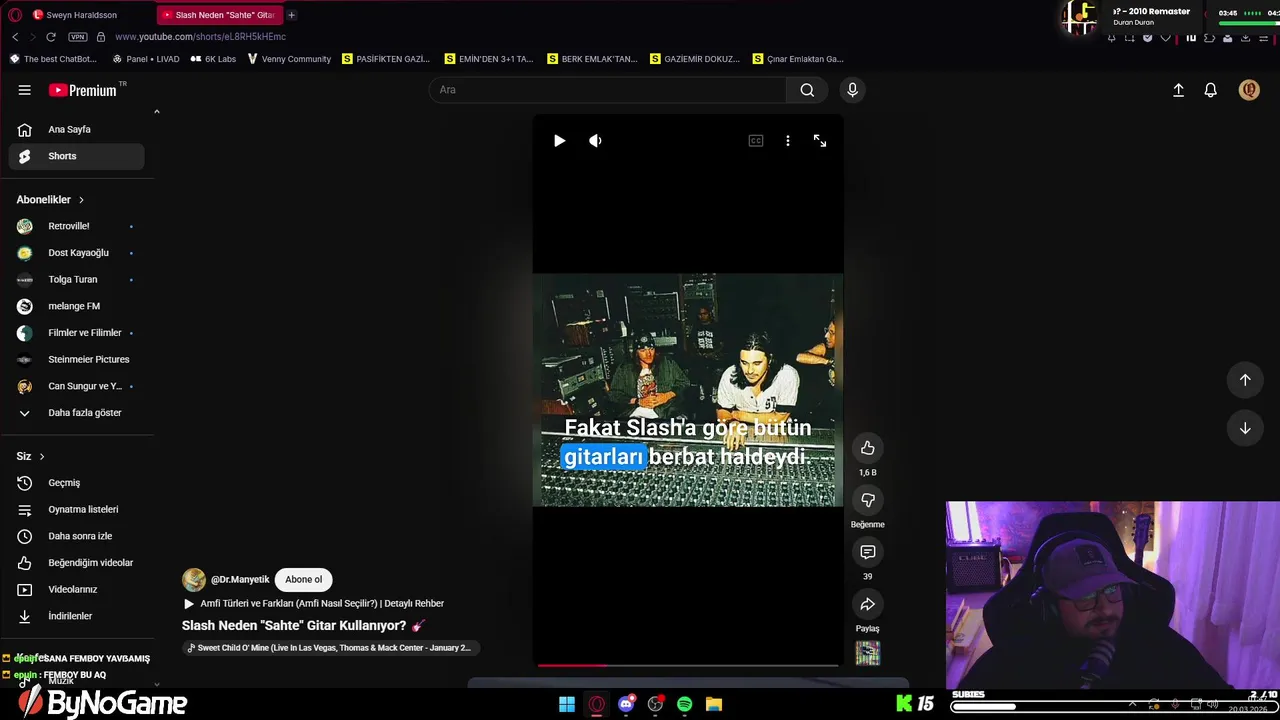This screenshot has width=1280, height=720.
Task: Start voice search with the microphone icon
Action: [x=852, y=90]
